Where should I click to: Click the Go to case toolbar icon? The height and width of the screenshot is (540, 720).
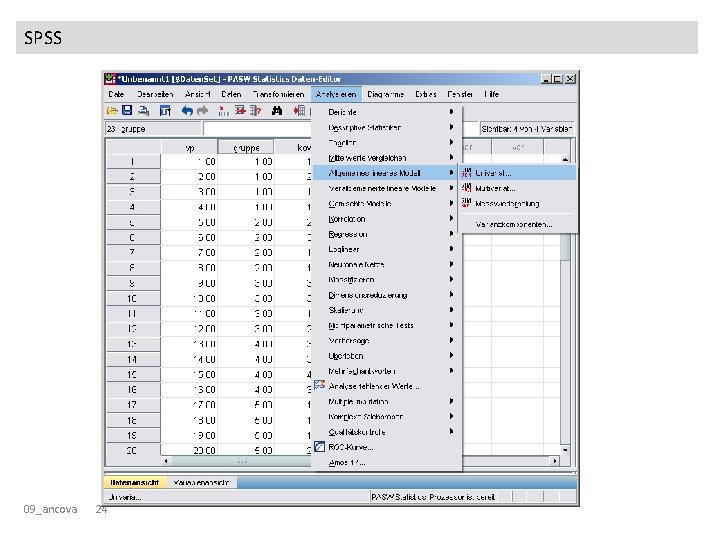pyautogui.click(x=224, y=111)
